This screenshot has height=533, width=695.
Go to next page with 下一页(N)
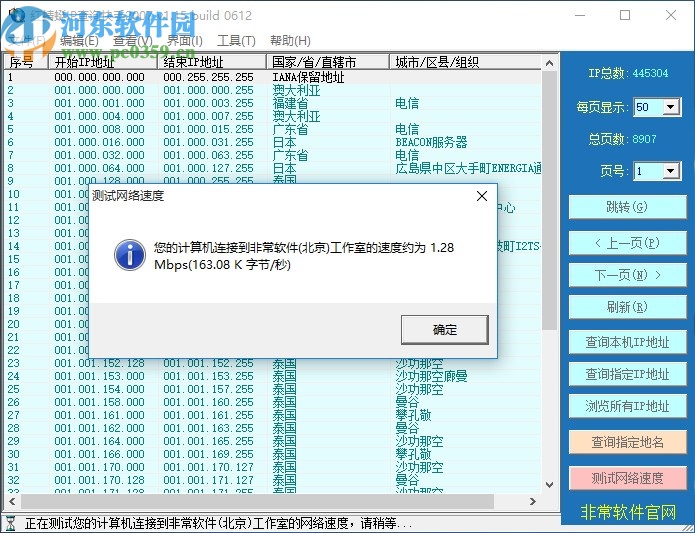pyautogui.click(x=627, y=275)
